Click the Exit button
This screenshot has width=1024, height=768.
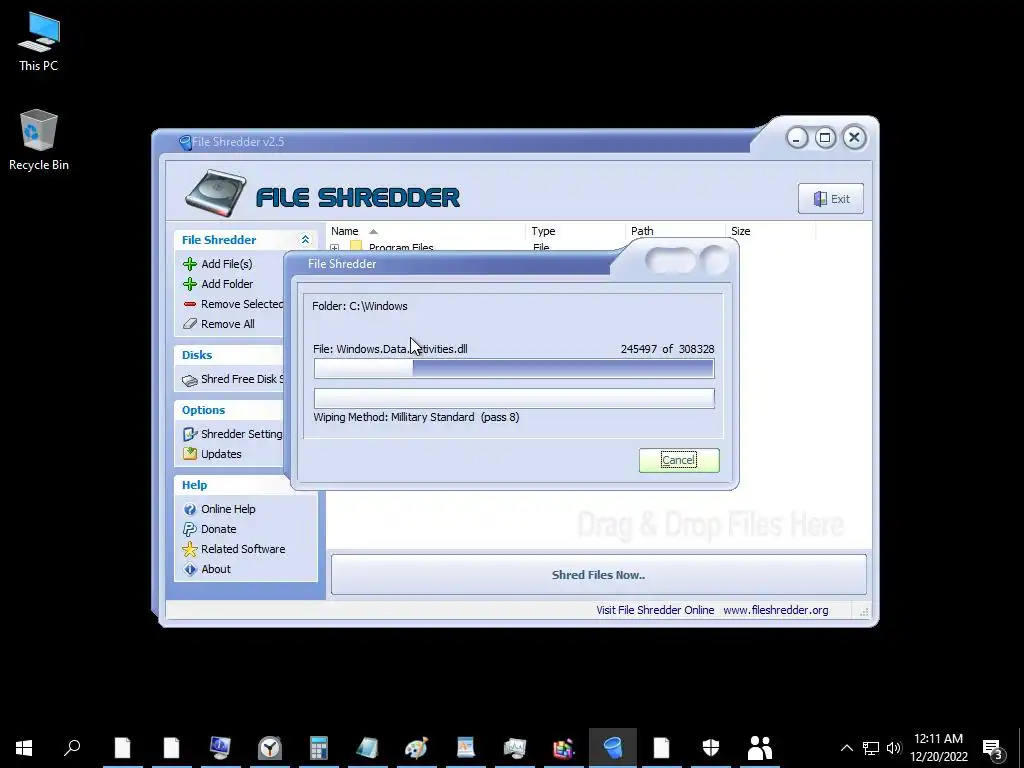pyautogui.click(x=831, y=199)
